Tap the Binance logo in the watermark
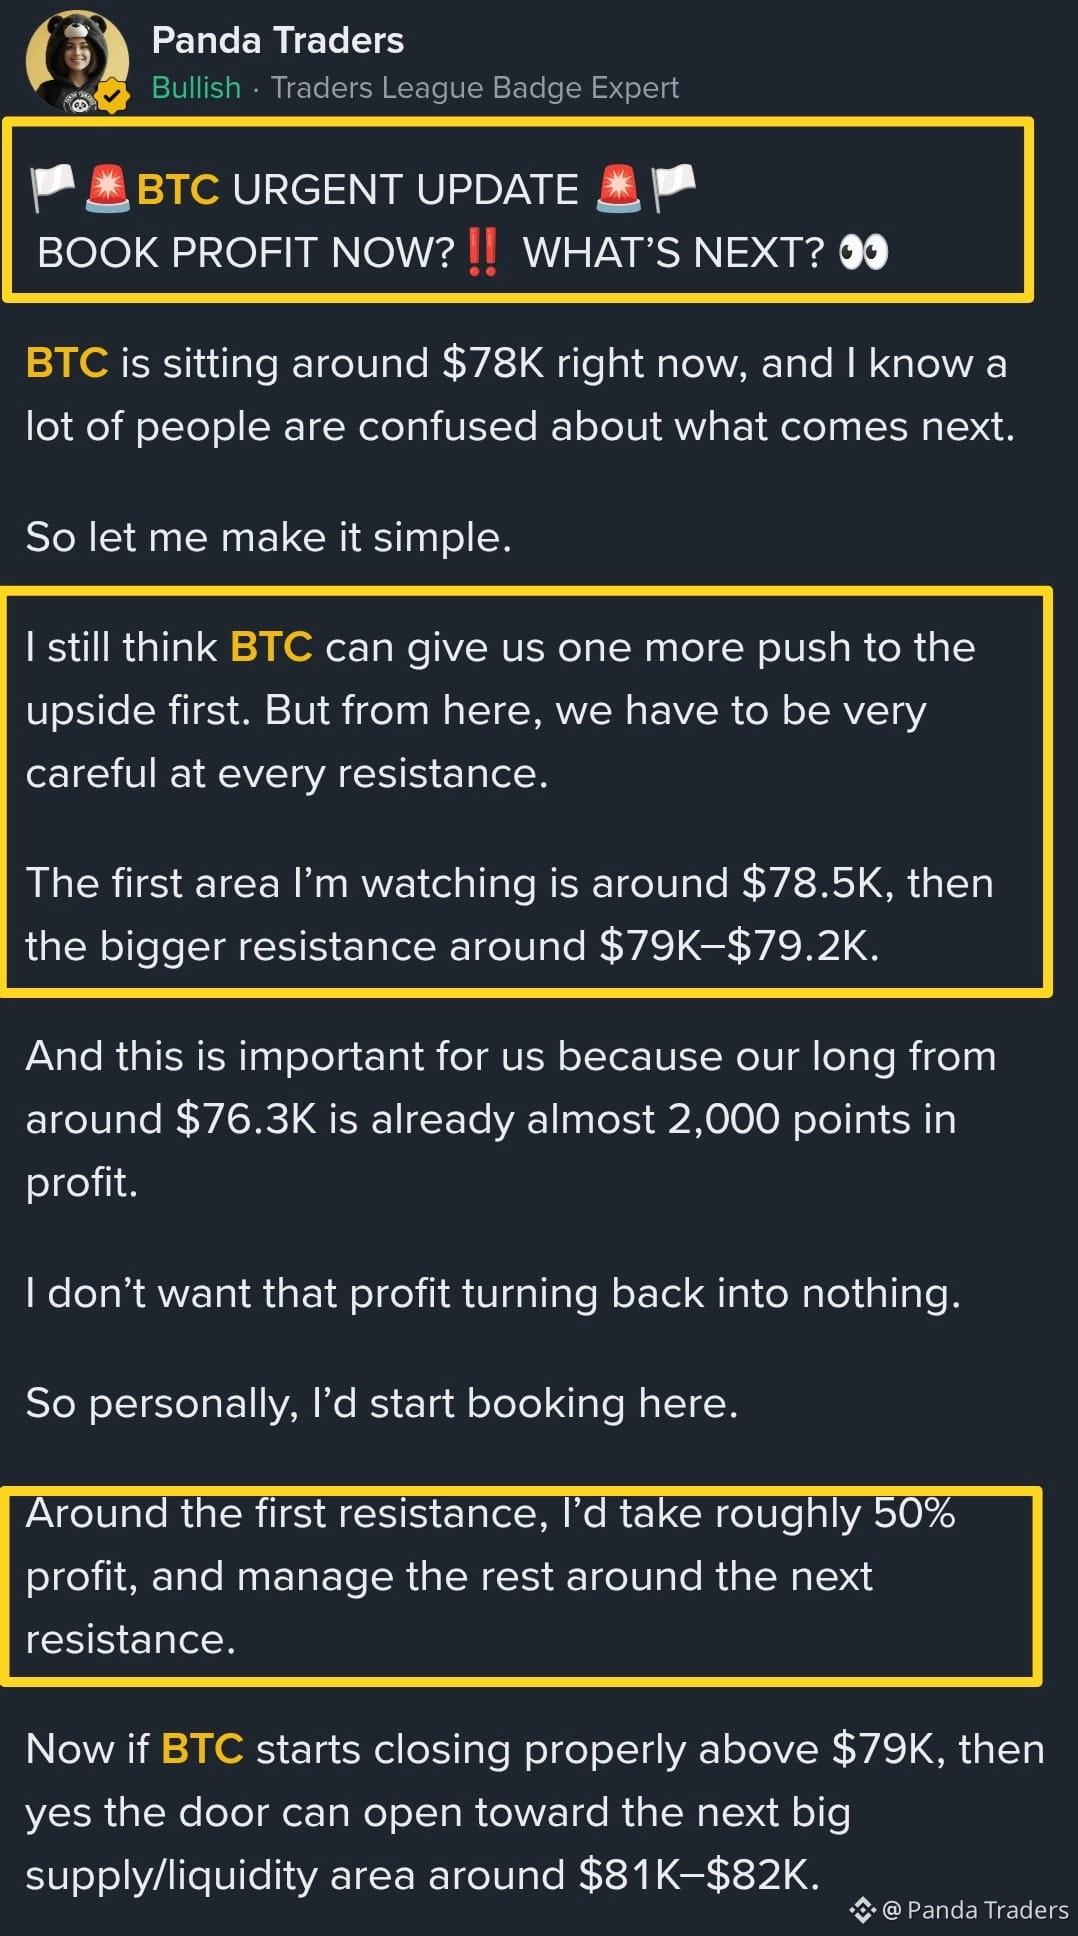 click(x=862, y=1910)
